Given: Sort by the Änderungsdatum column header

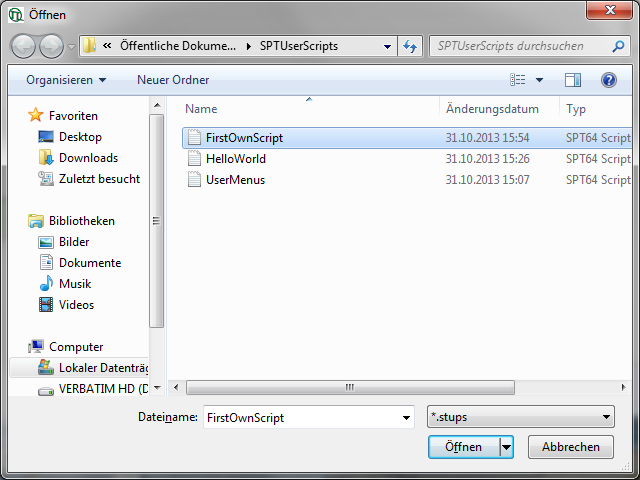Looking at the screenshot, I should pos(492,109).
